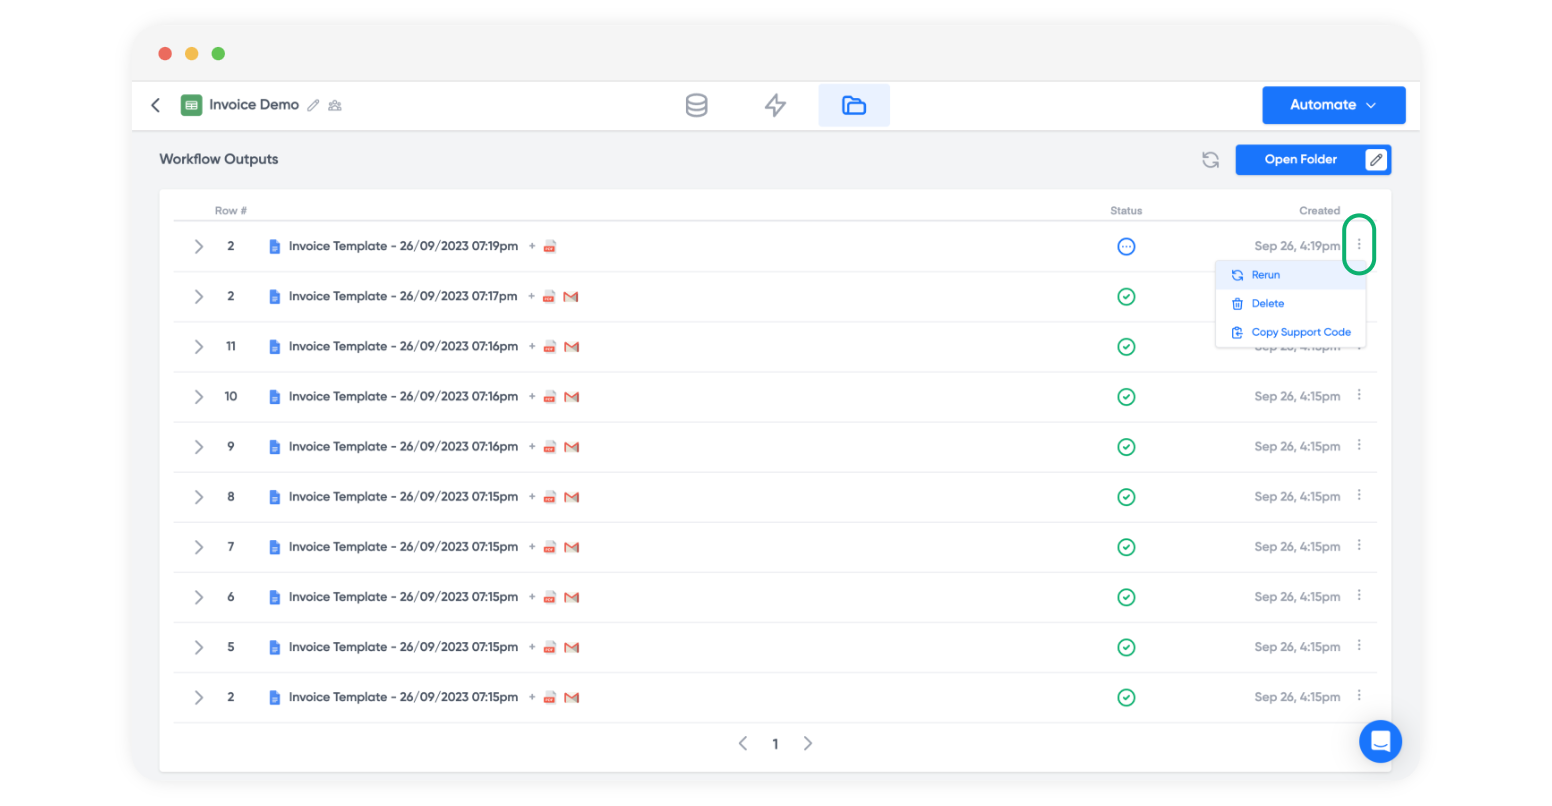
Task: Click the Gmail icon on row 11
Action: pos(571,347)
